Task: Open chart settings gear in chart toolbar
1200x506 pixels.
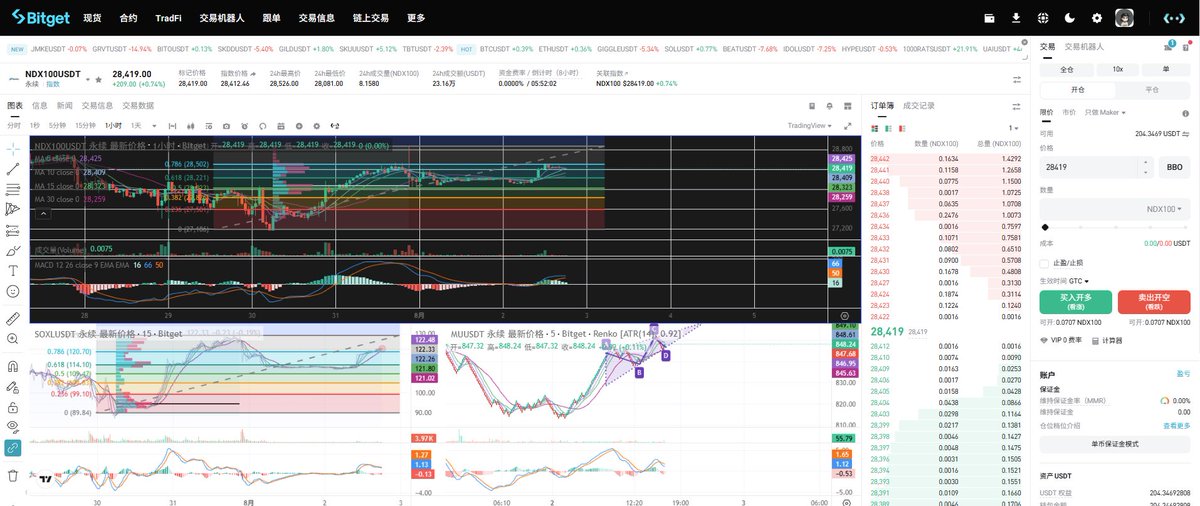Action: (x=316, y=126)
